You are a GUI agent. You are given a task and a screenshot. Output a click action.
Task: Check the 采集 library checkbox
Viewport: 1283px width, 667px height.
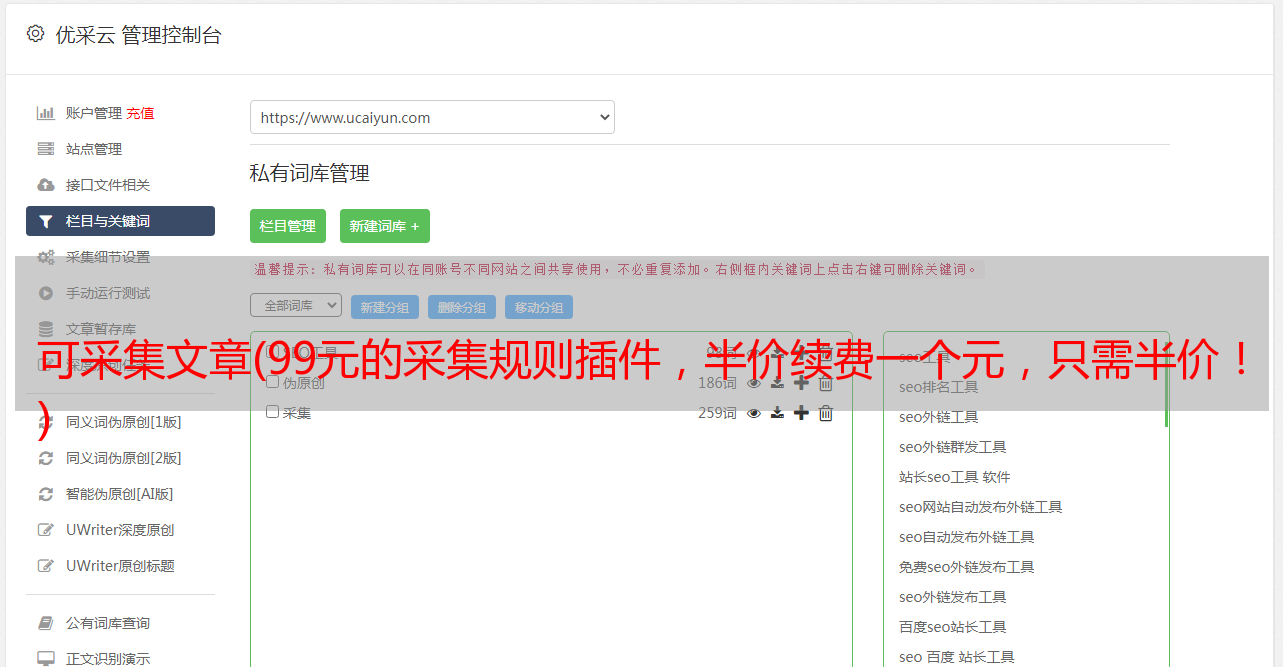tap(272, 412)
